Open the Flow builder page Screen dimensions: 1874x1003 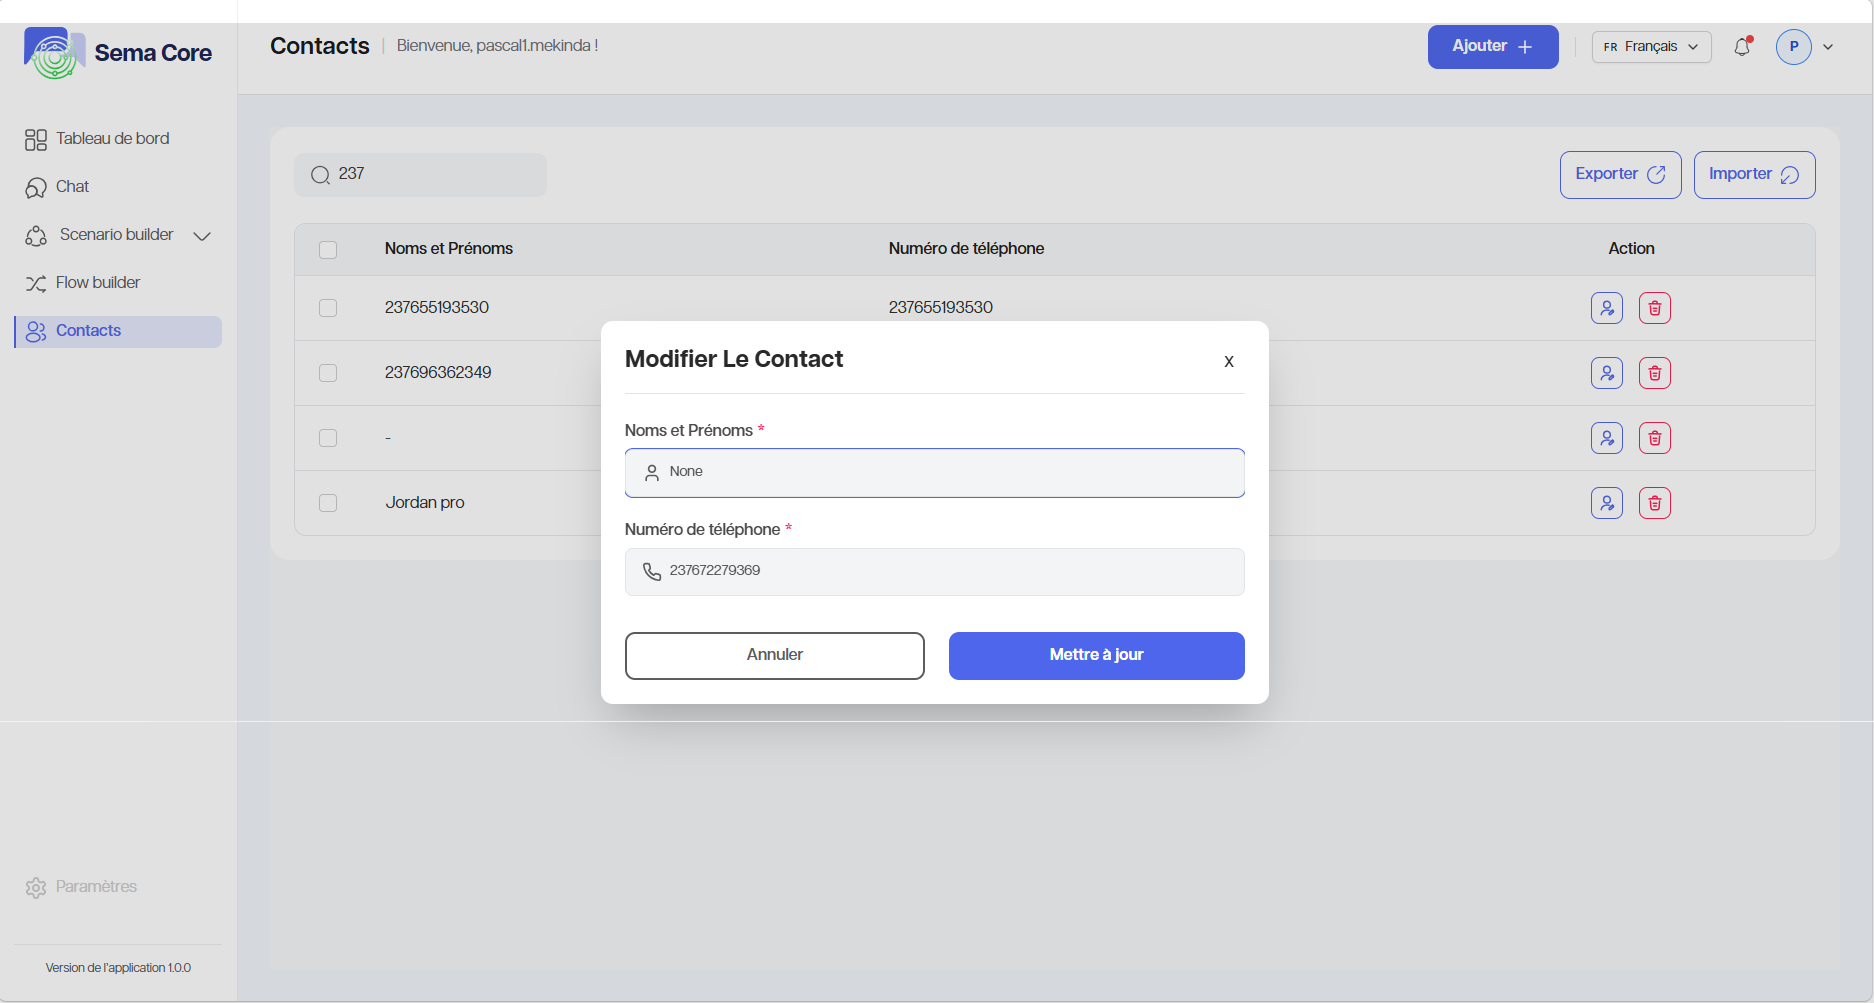click(x=98, y=283)
